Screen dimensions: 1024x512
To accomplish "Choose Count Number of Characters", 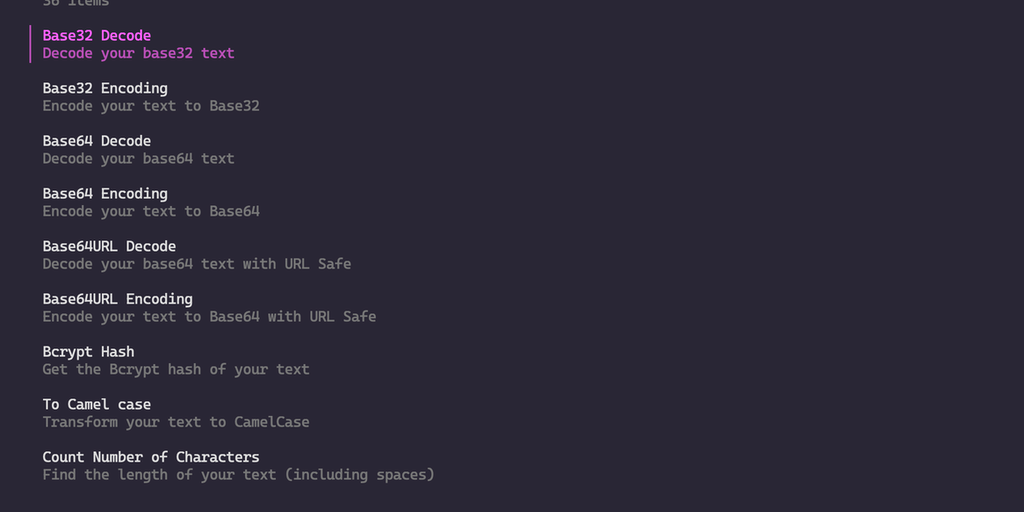I will 151,457.
